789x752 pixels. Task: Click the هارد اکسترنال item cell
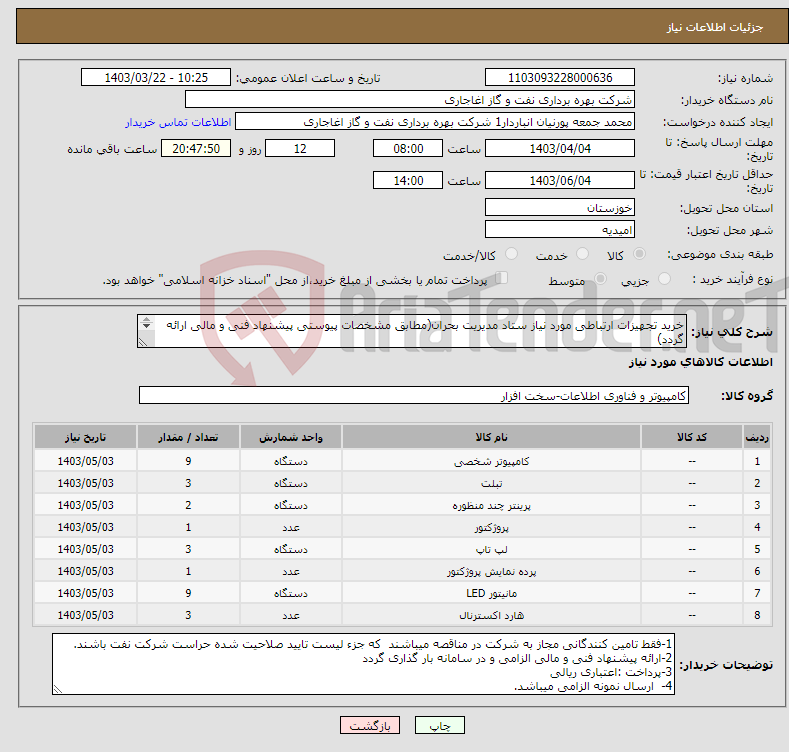[491, 615]
